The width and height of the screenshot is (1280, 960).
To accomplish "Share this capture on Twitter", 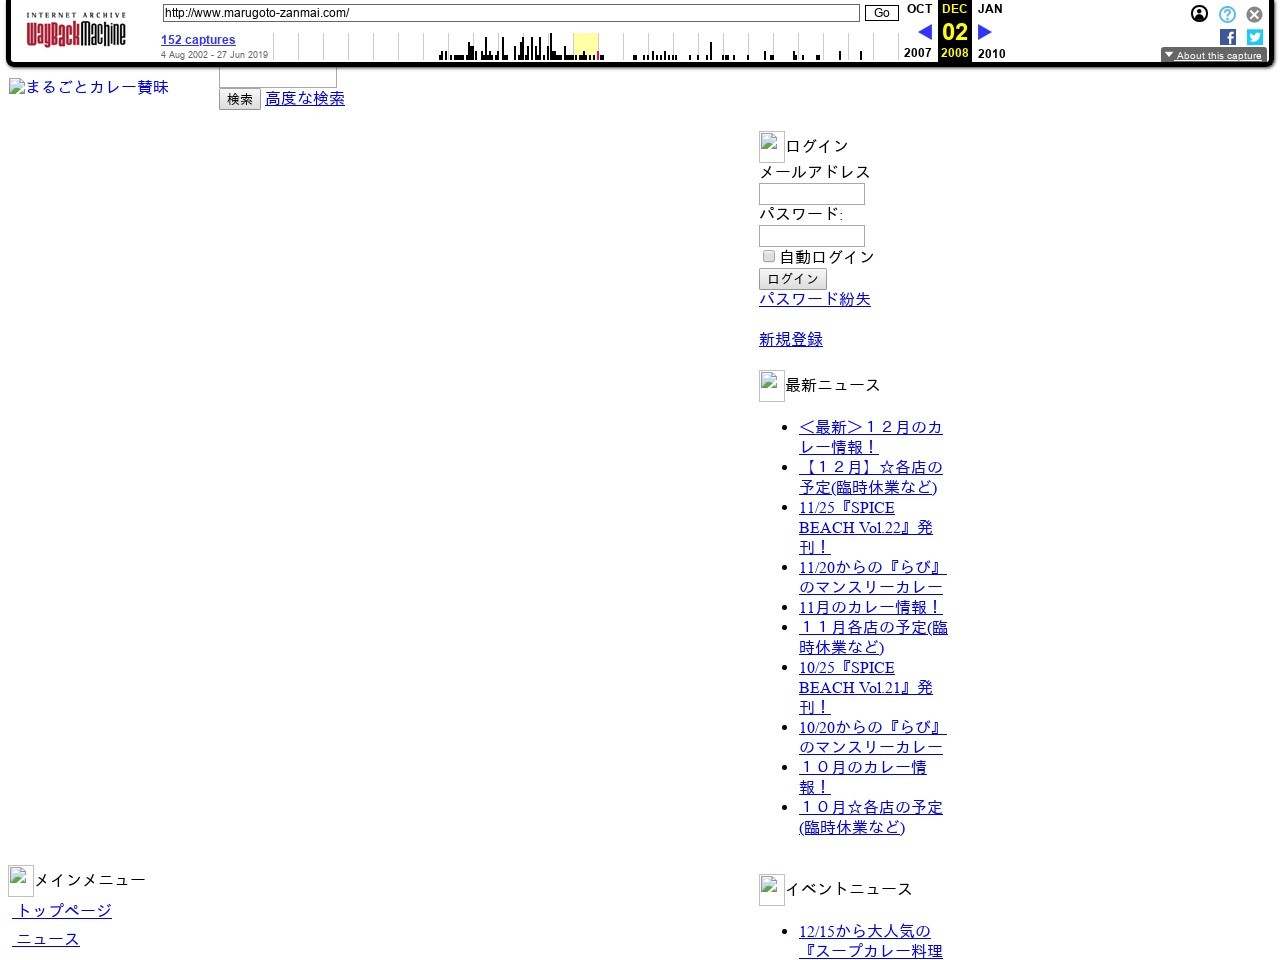I will [x=1254, y=37].
